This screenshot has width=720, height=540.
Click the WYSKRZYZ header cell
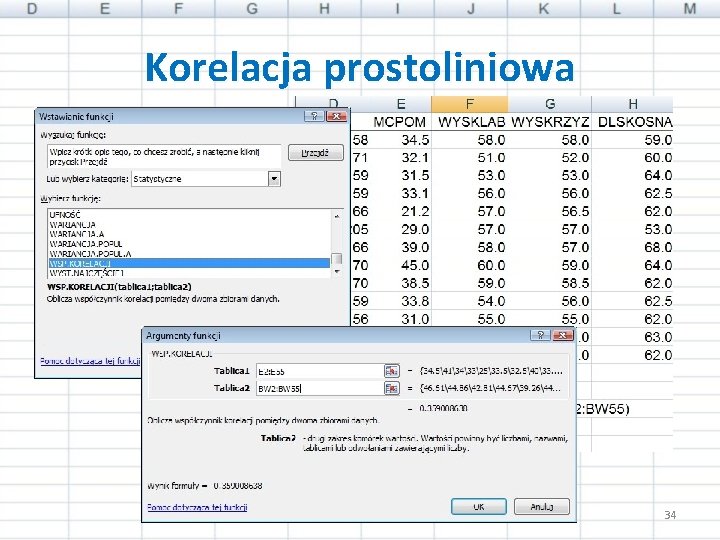[x=550, y=122]
